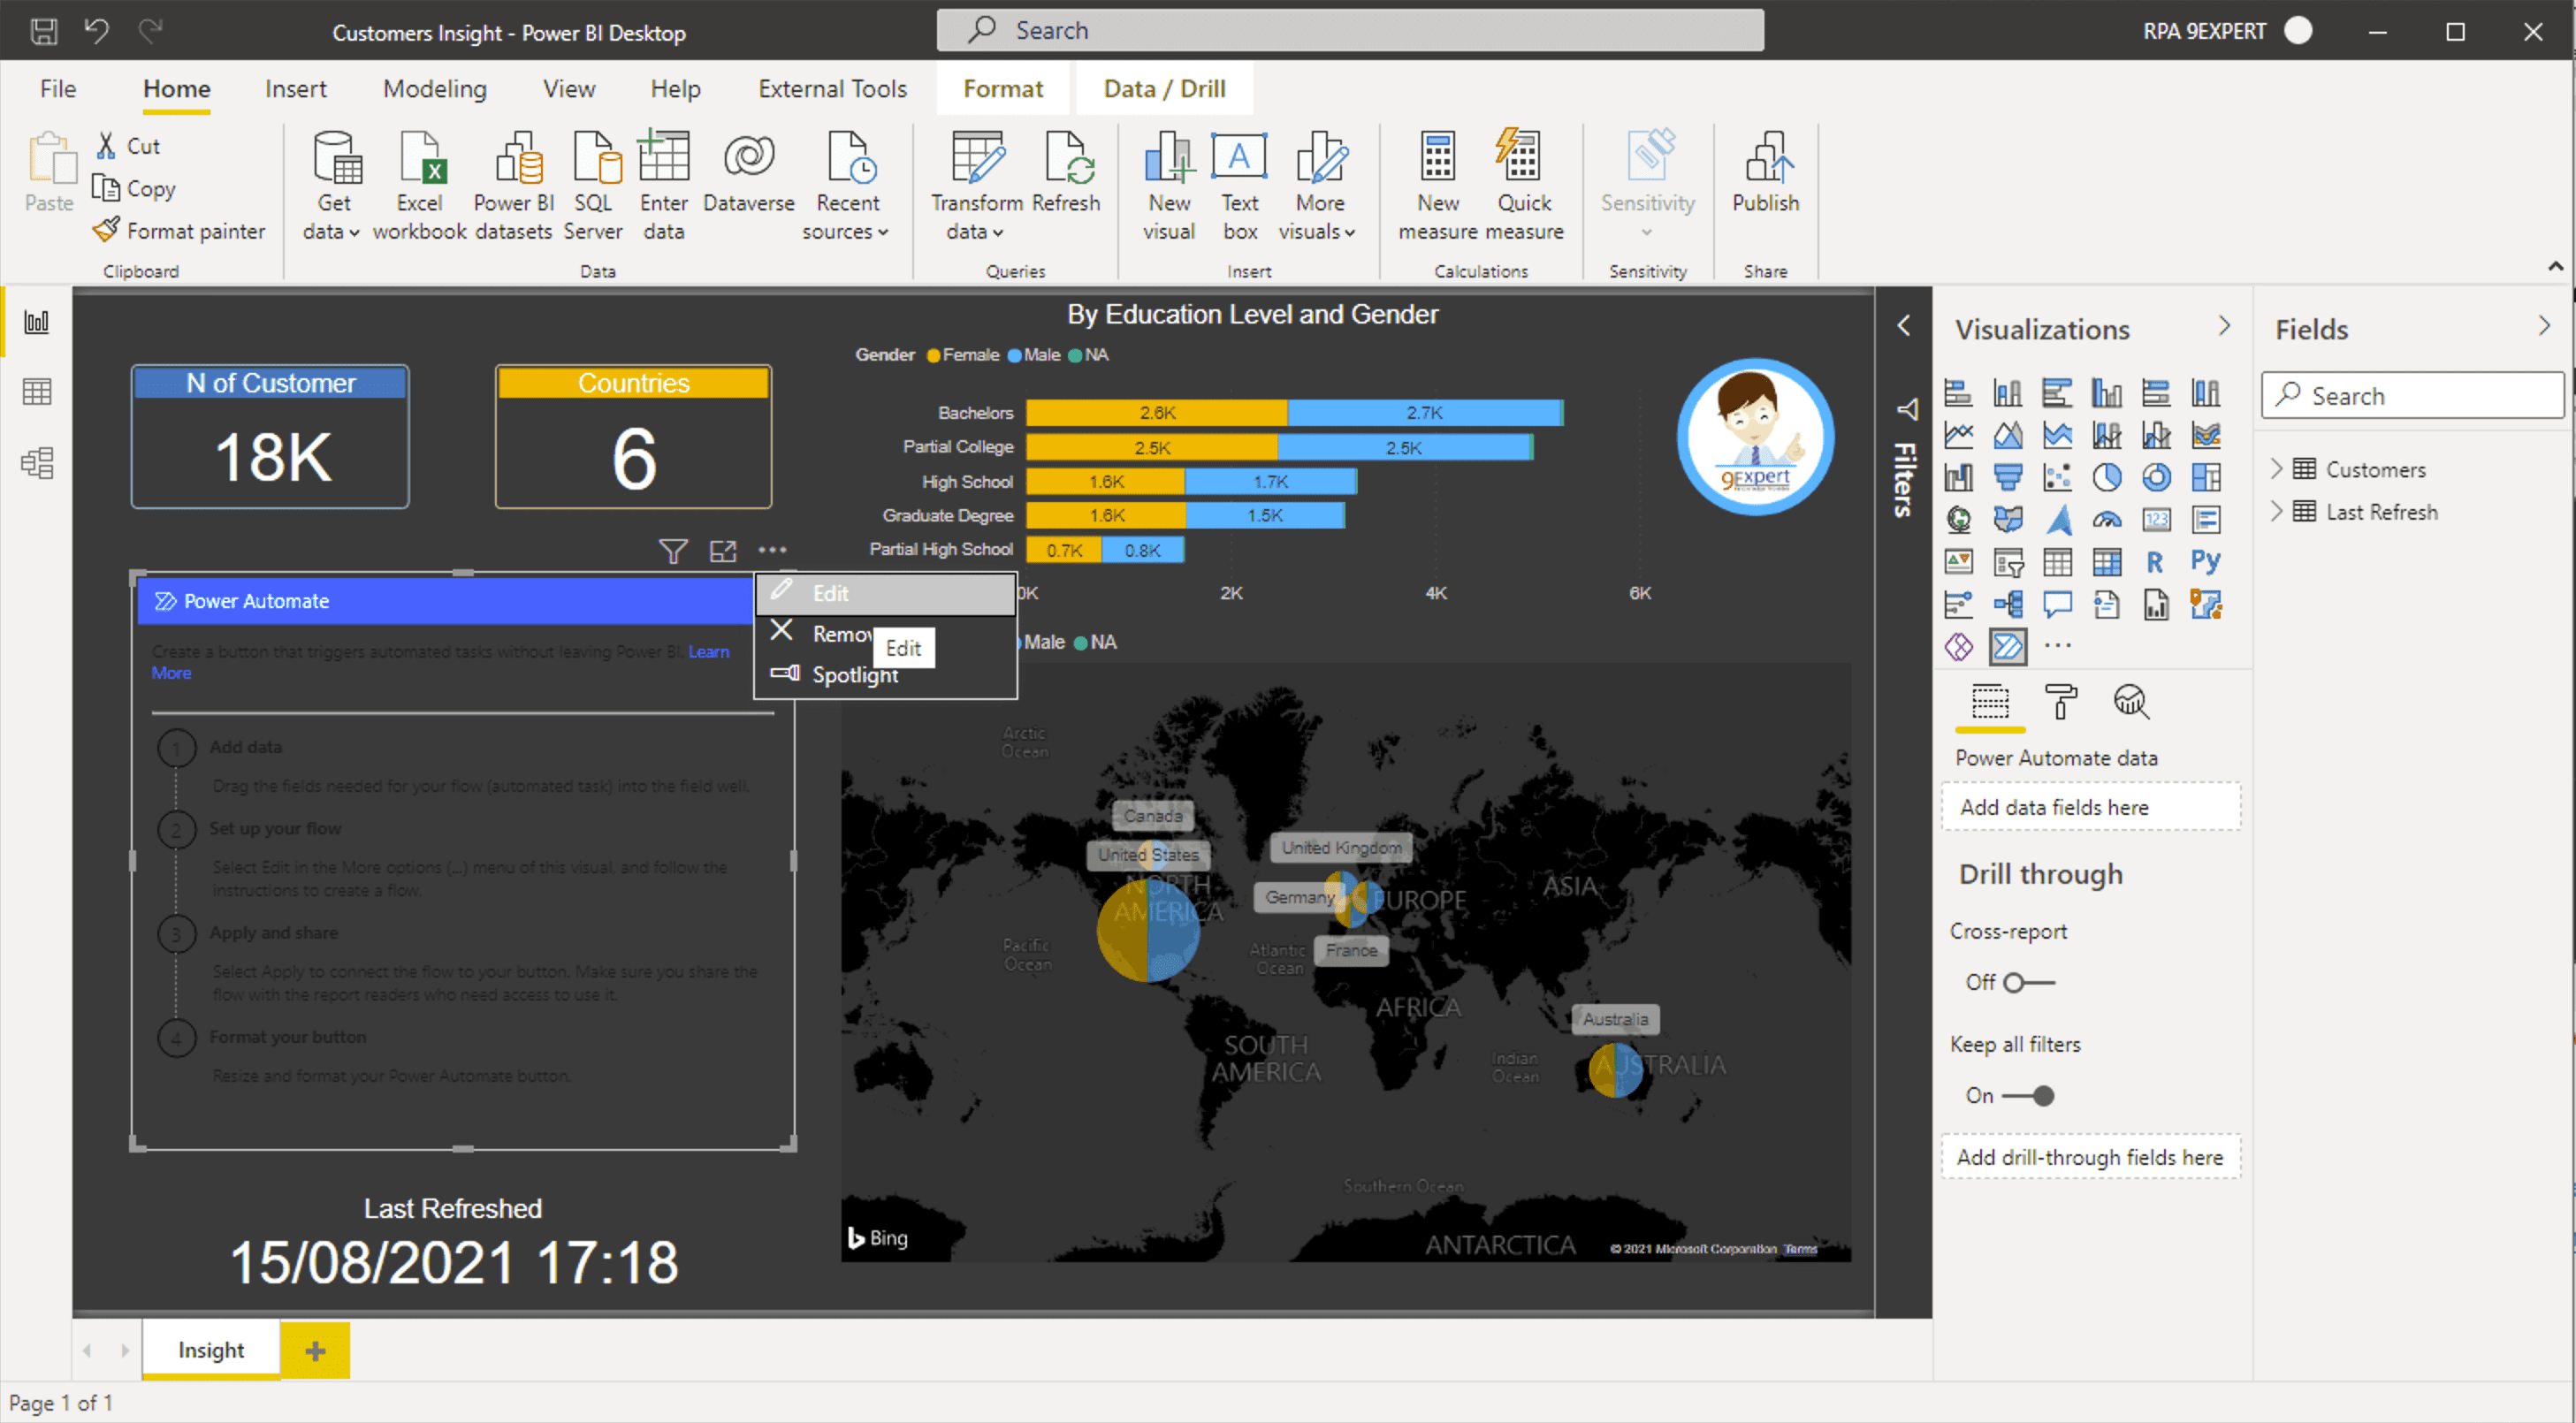
Task: Expand the Customers table in Fields
Action: coord(2277,468)
